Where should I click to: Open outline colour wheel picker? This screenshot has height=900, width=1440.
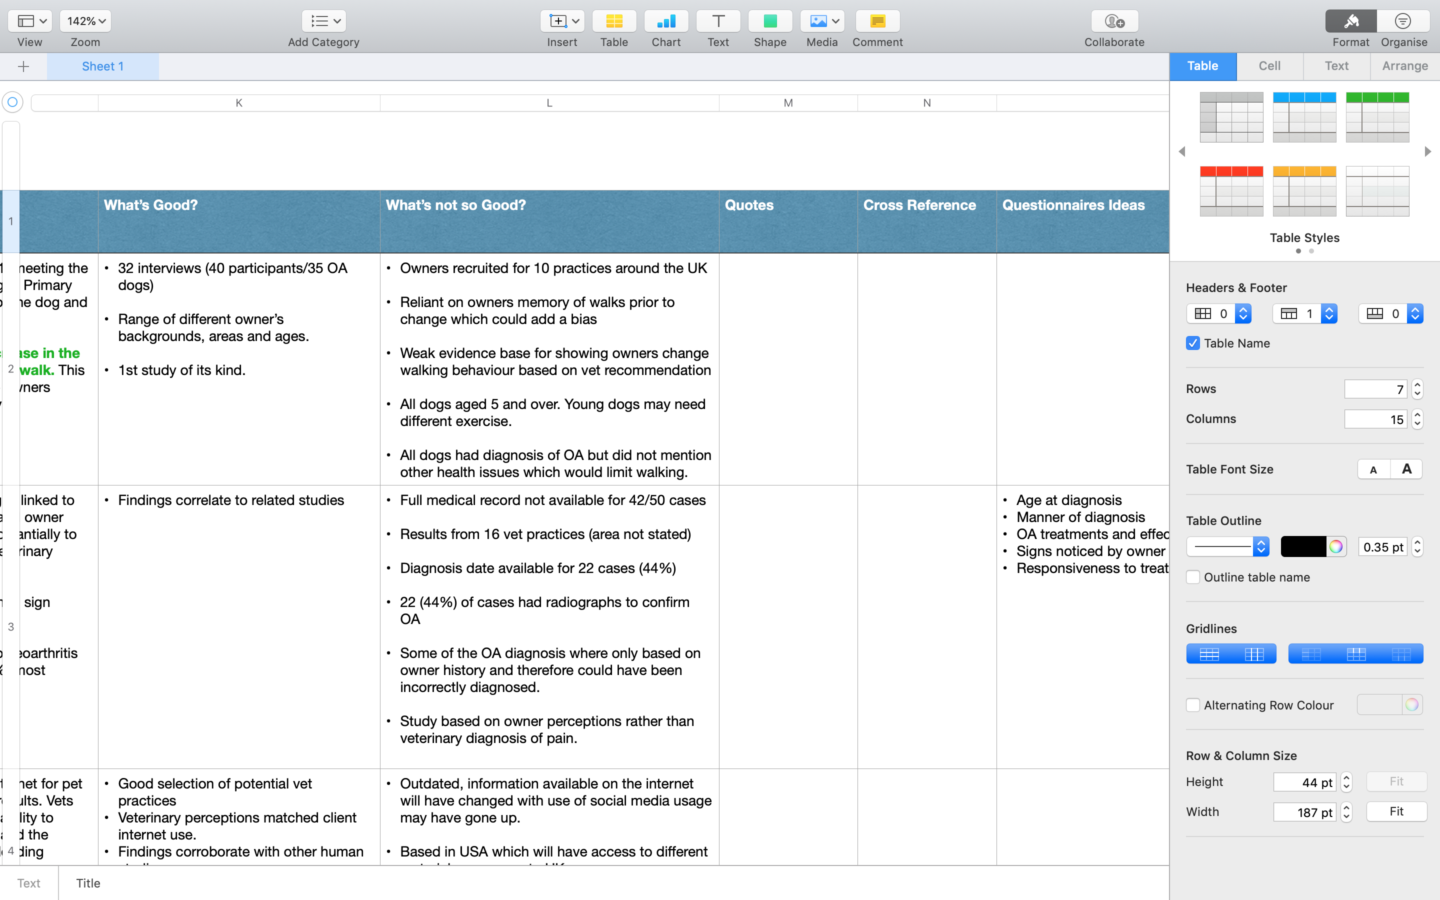tap(1336, 547)
